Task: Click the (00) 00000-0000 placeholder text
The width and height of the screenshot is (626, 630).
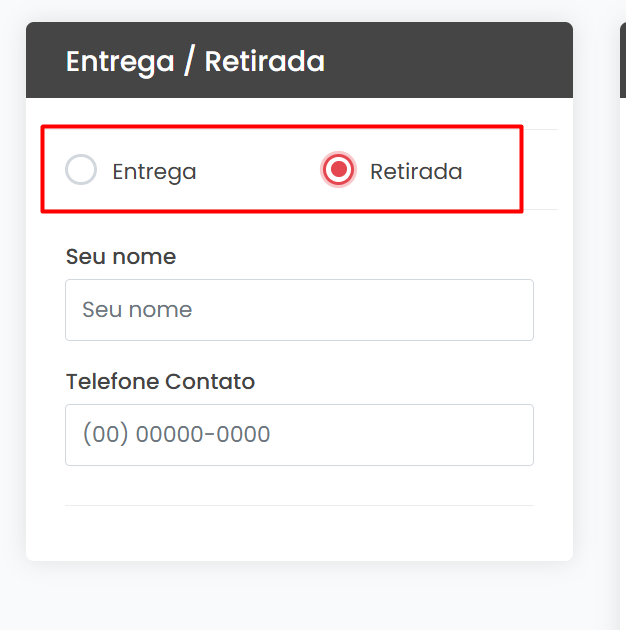Action: [x=176, y=435]
